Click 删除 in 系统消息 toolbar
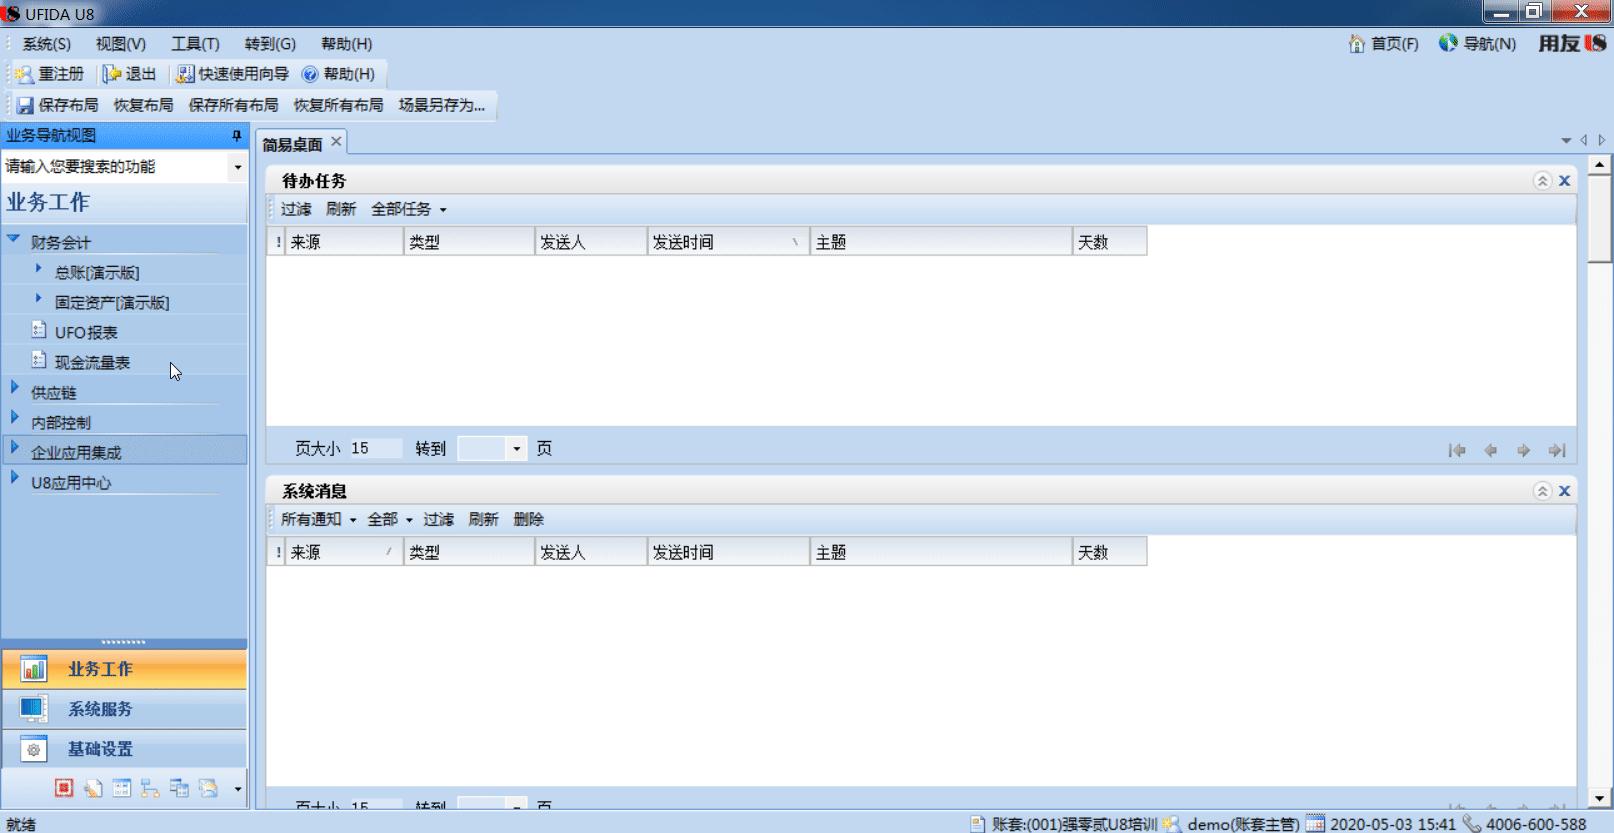This screenshot has height=833, width=1614. pyautogui.click(x=528, y=519)
